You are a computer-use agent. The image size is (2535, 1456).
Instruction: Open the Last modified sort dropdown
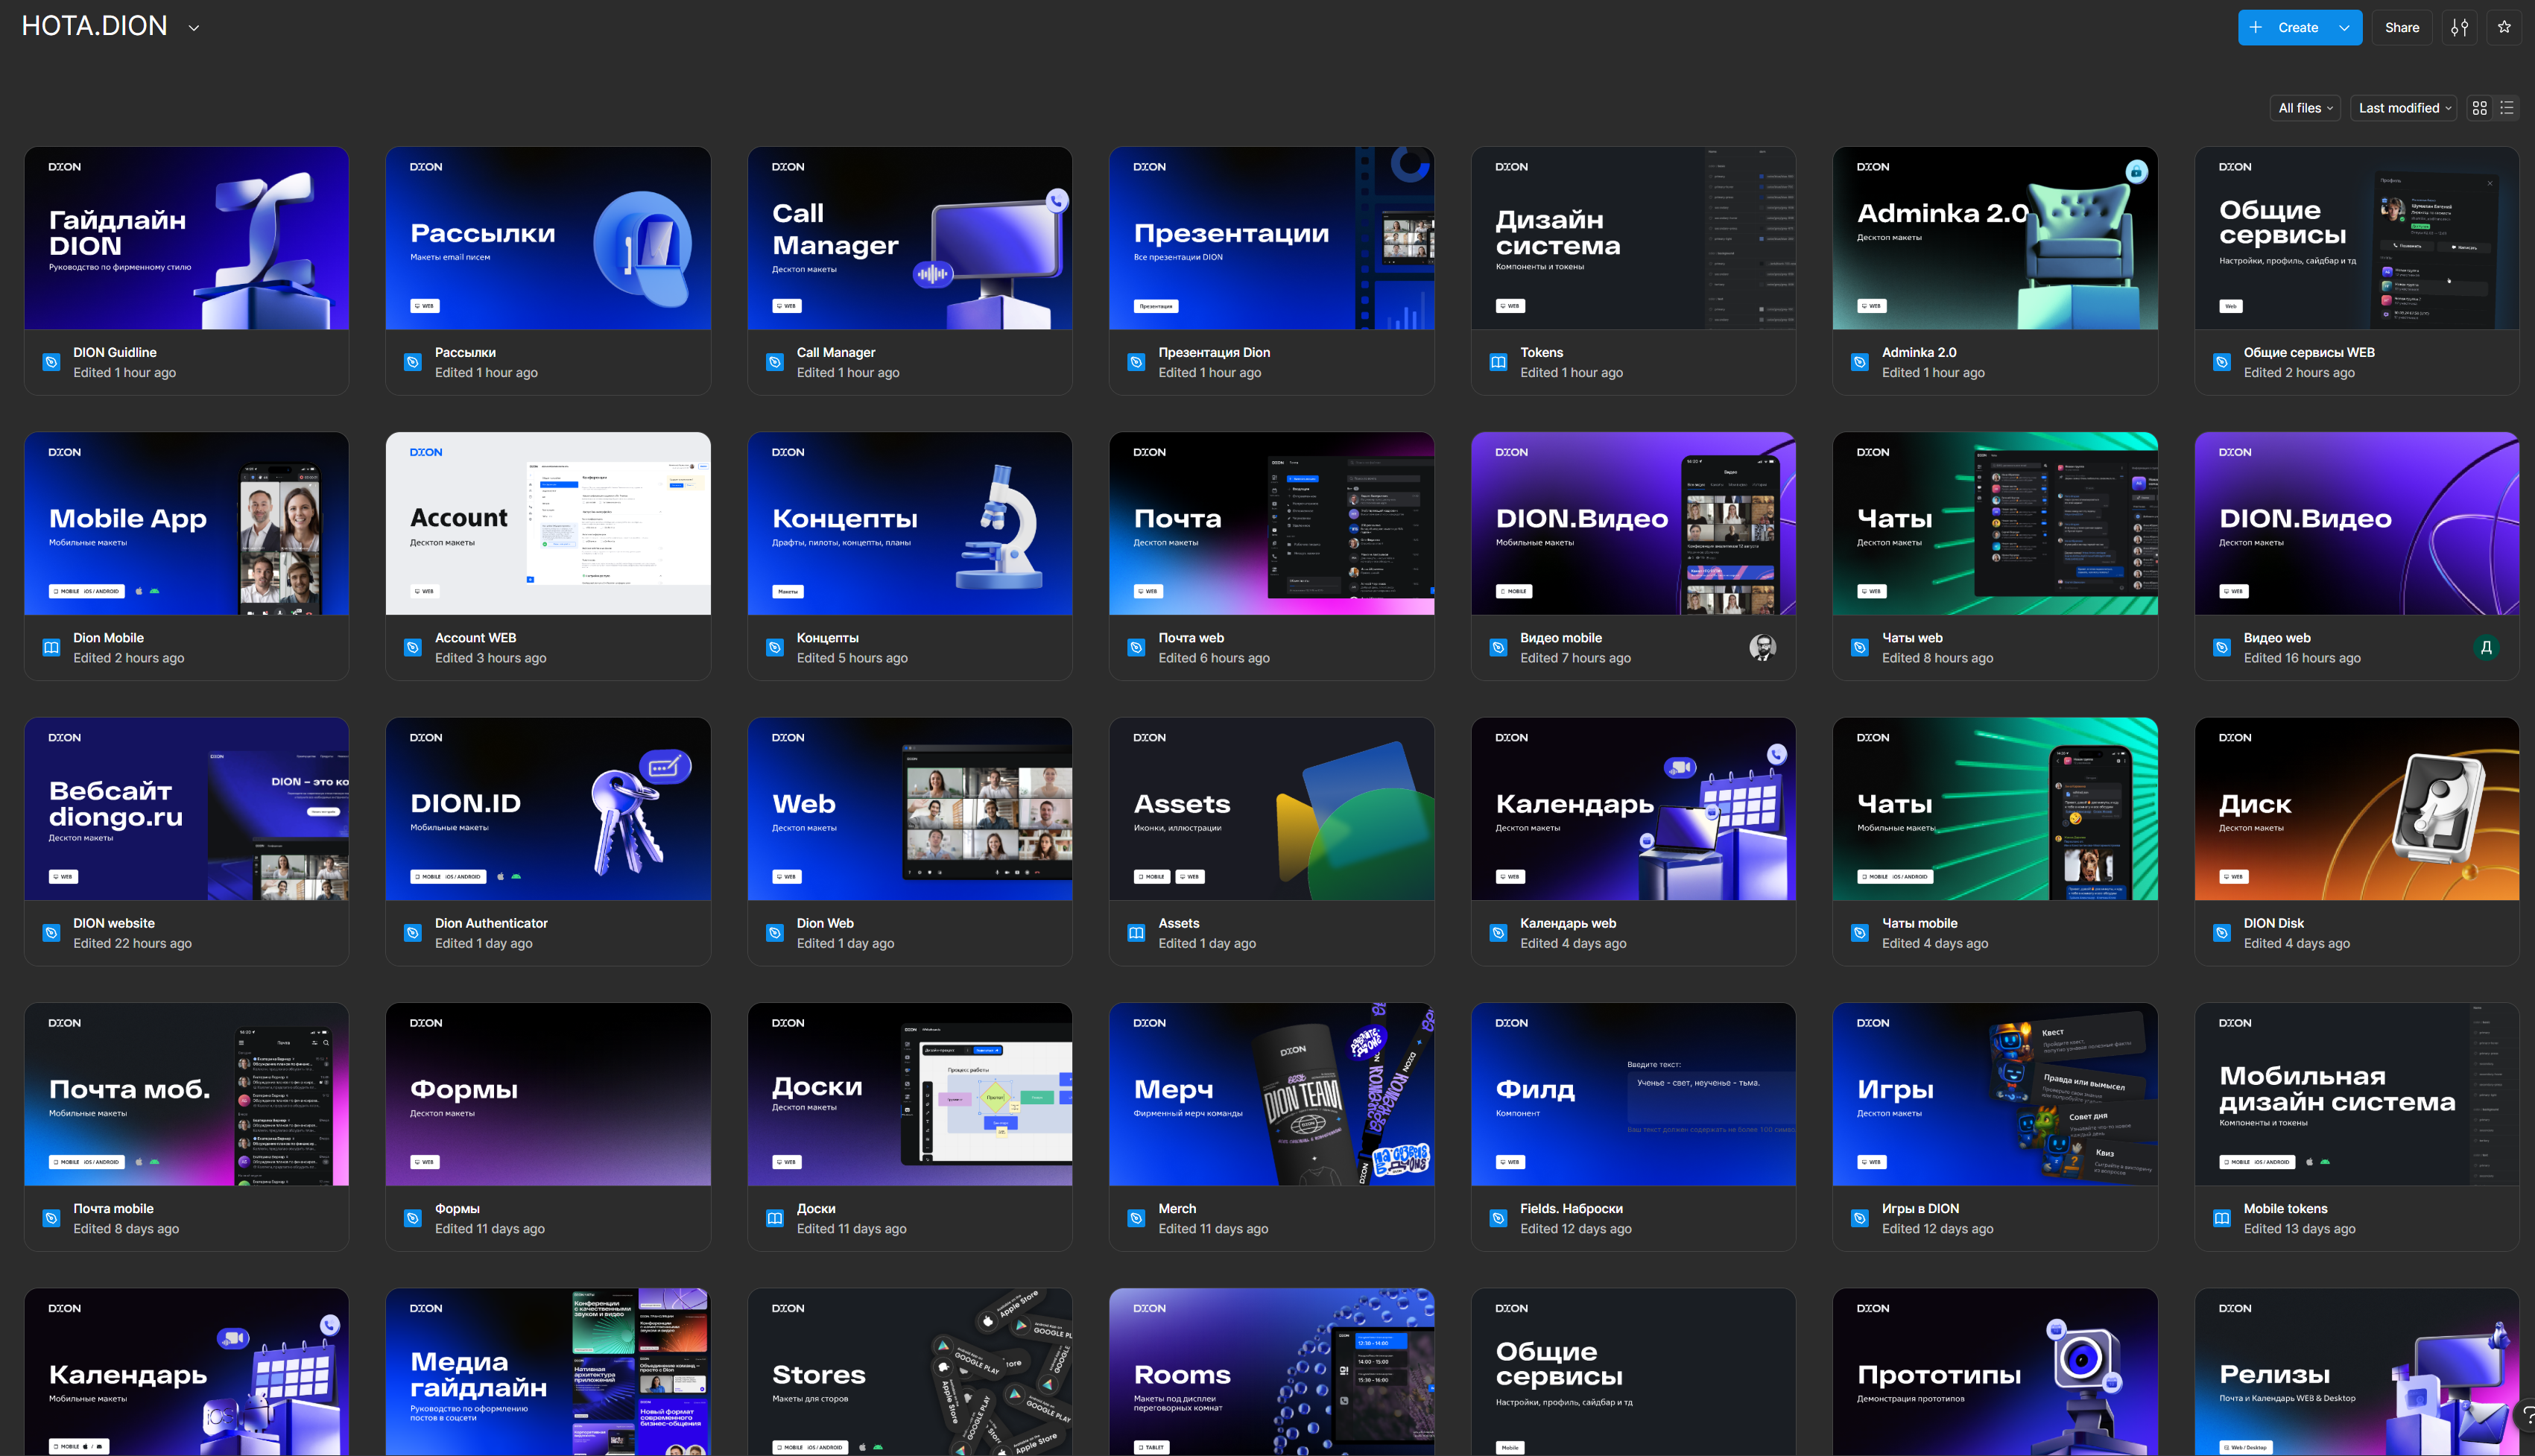point(2404,108)
